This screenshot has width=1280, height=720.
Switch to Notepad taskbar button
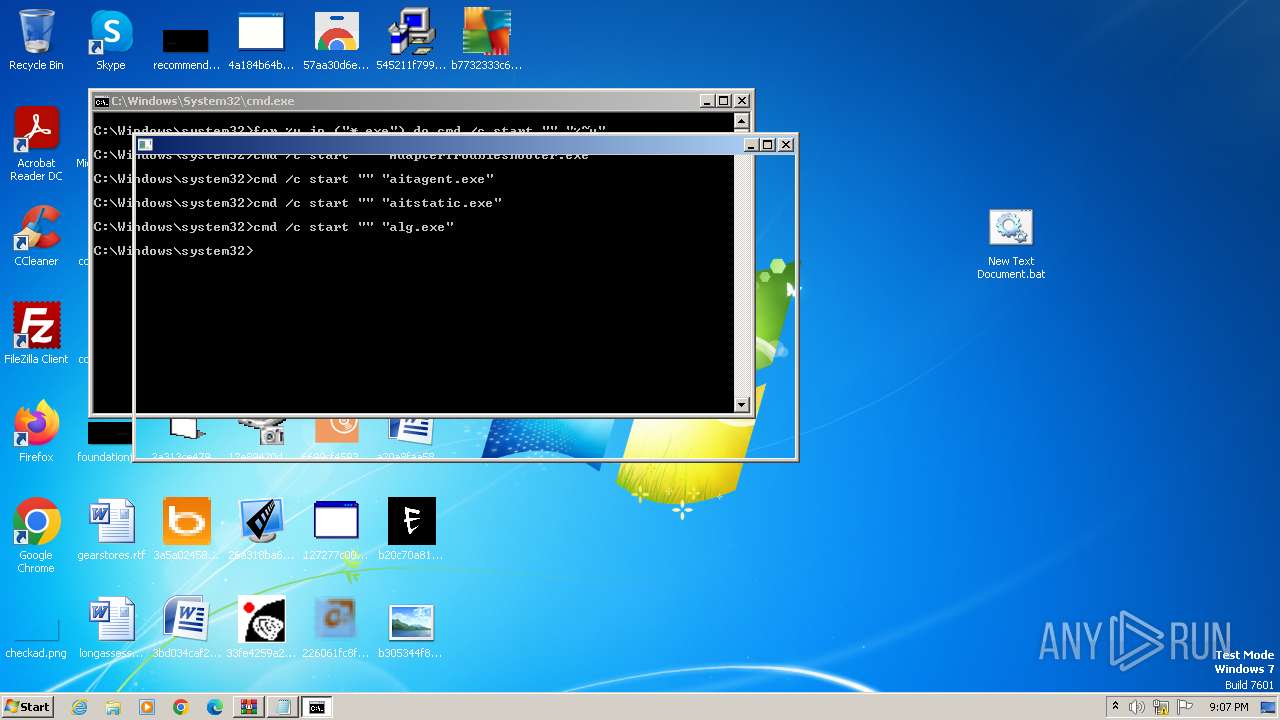pyautogui.click(x=283, y=707)
